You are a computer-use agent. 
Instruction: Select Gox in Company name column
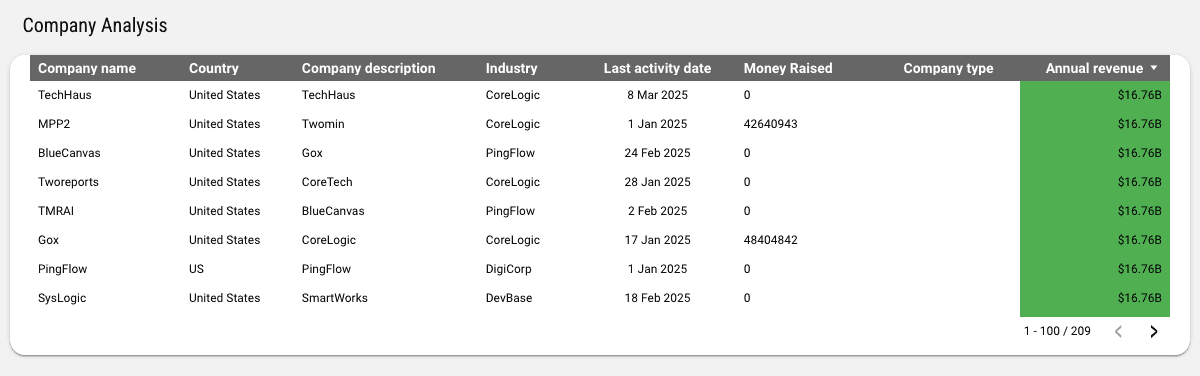click(x=49, y=240)
